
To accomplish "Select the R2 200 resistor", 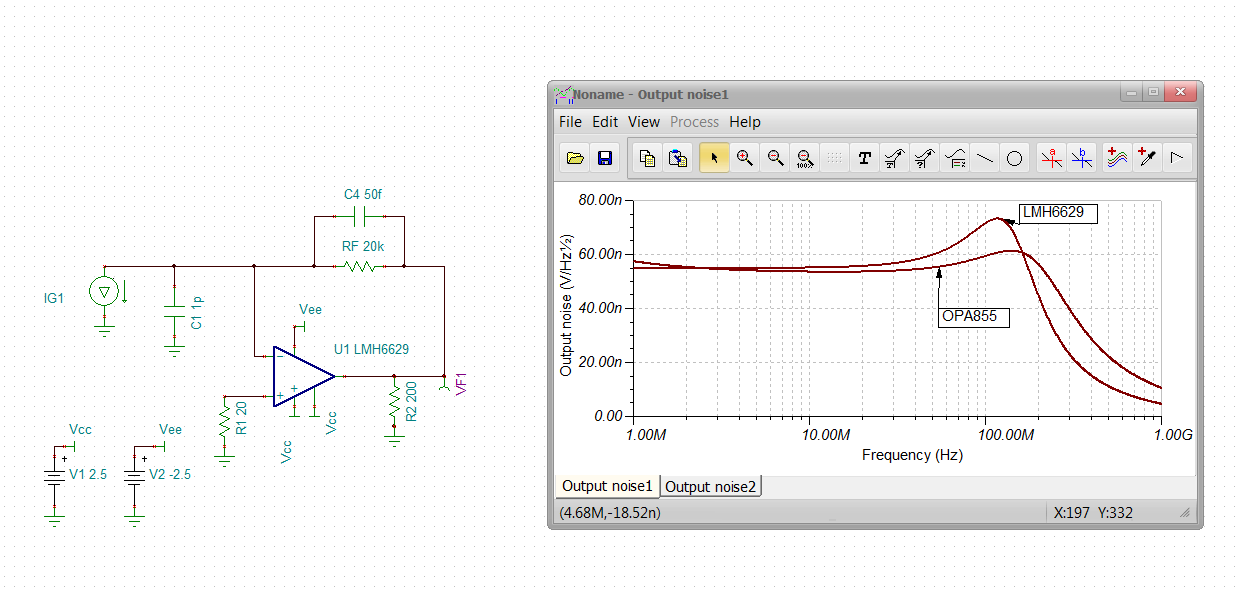I will point(395,404).
